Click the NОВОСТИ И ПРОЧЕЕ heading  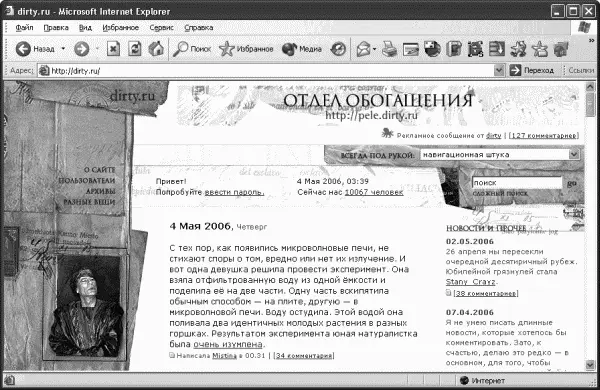[486, 228]
